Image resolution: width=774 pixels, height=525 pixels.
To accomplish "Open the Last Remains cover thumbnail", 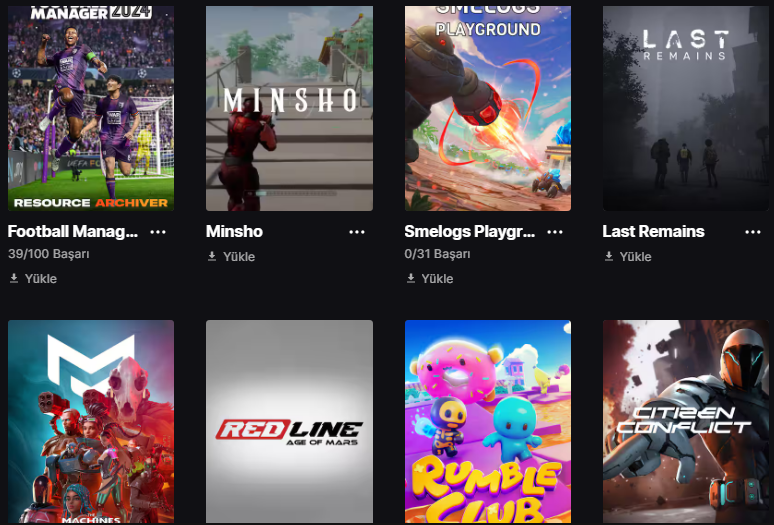I will tap(686, 108).
